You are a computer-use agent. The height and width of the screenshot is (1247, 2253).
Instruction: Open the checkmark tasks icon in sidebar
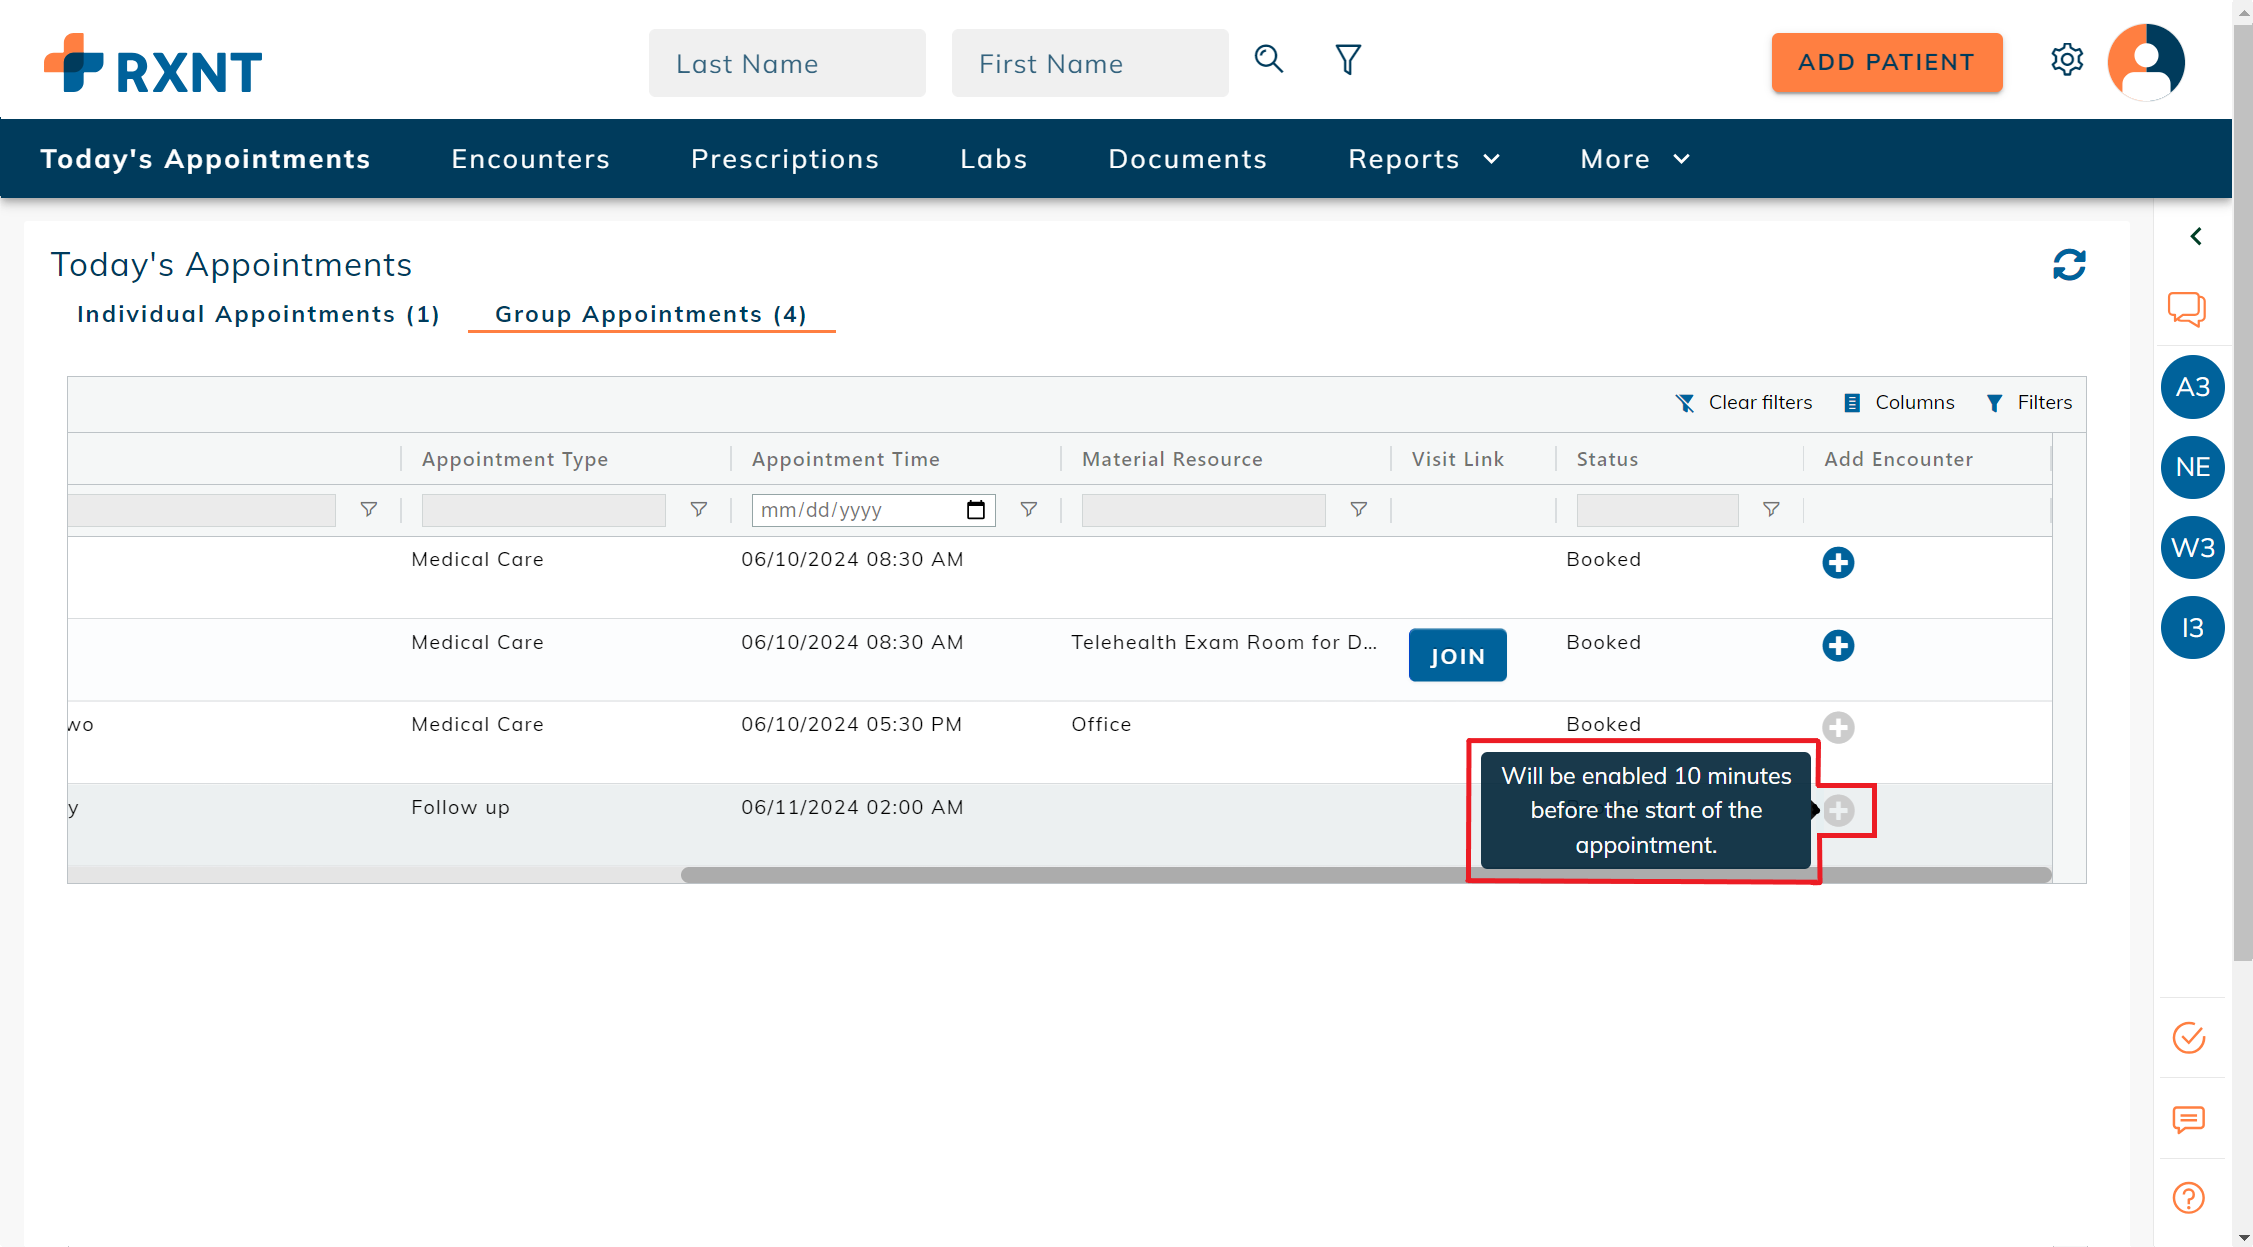[2189, 1038]
